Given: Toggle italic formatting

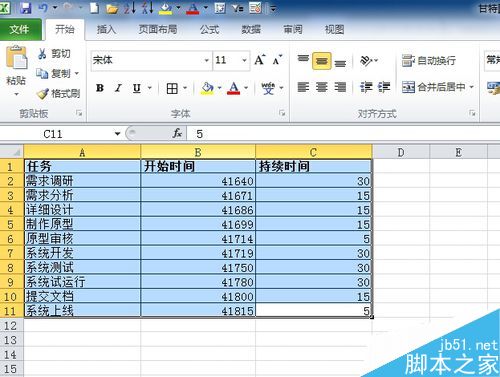Looking at the screenshot, I should (118, 88).
